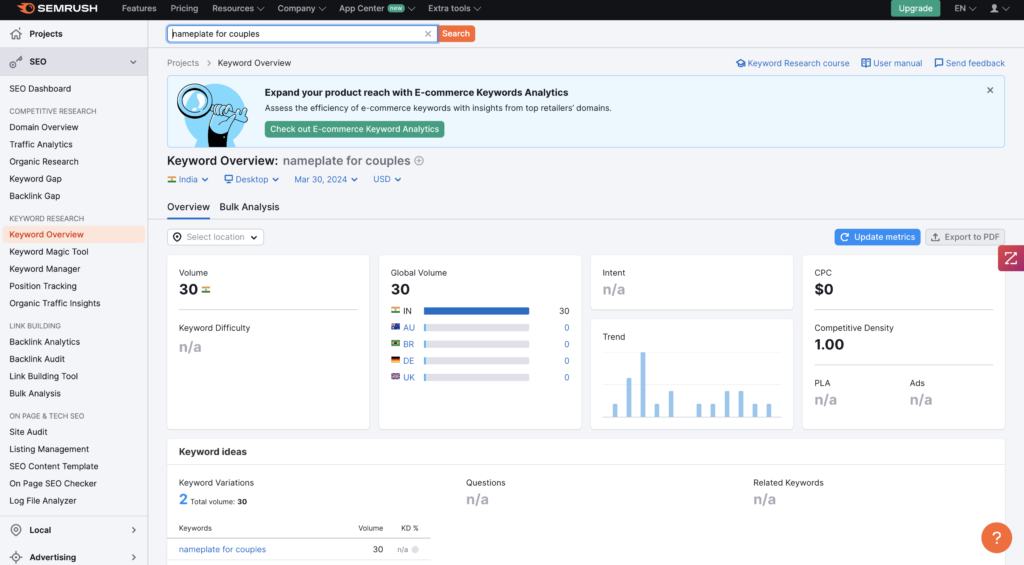Collapse the SEO sidebar section
The width and height of the screenshot is (1024, 565).
point(133,62)
